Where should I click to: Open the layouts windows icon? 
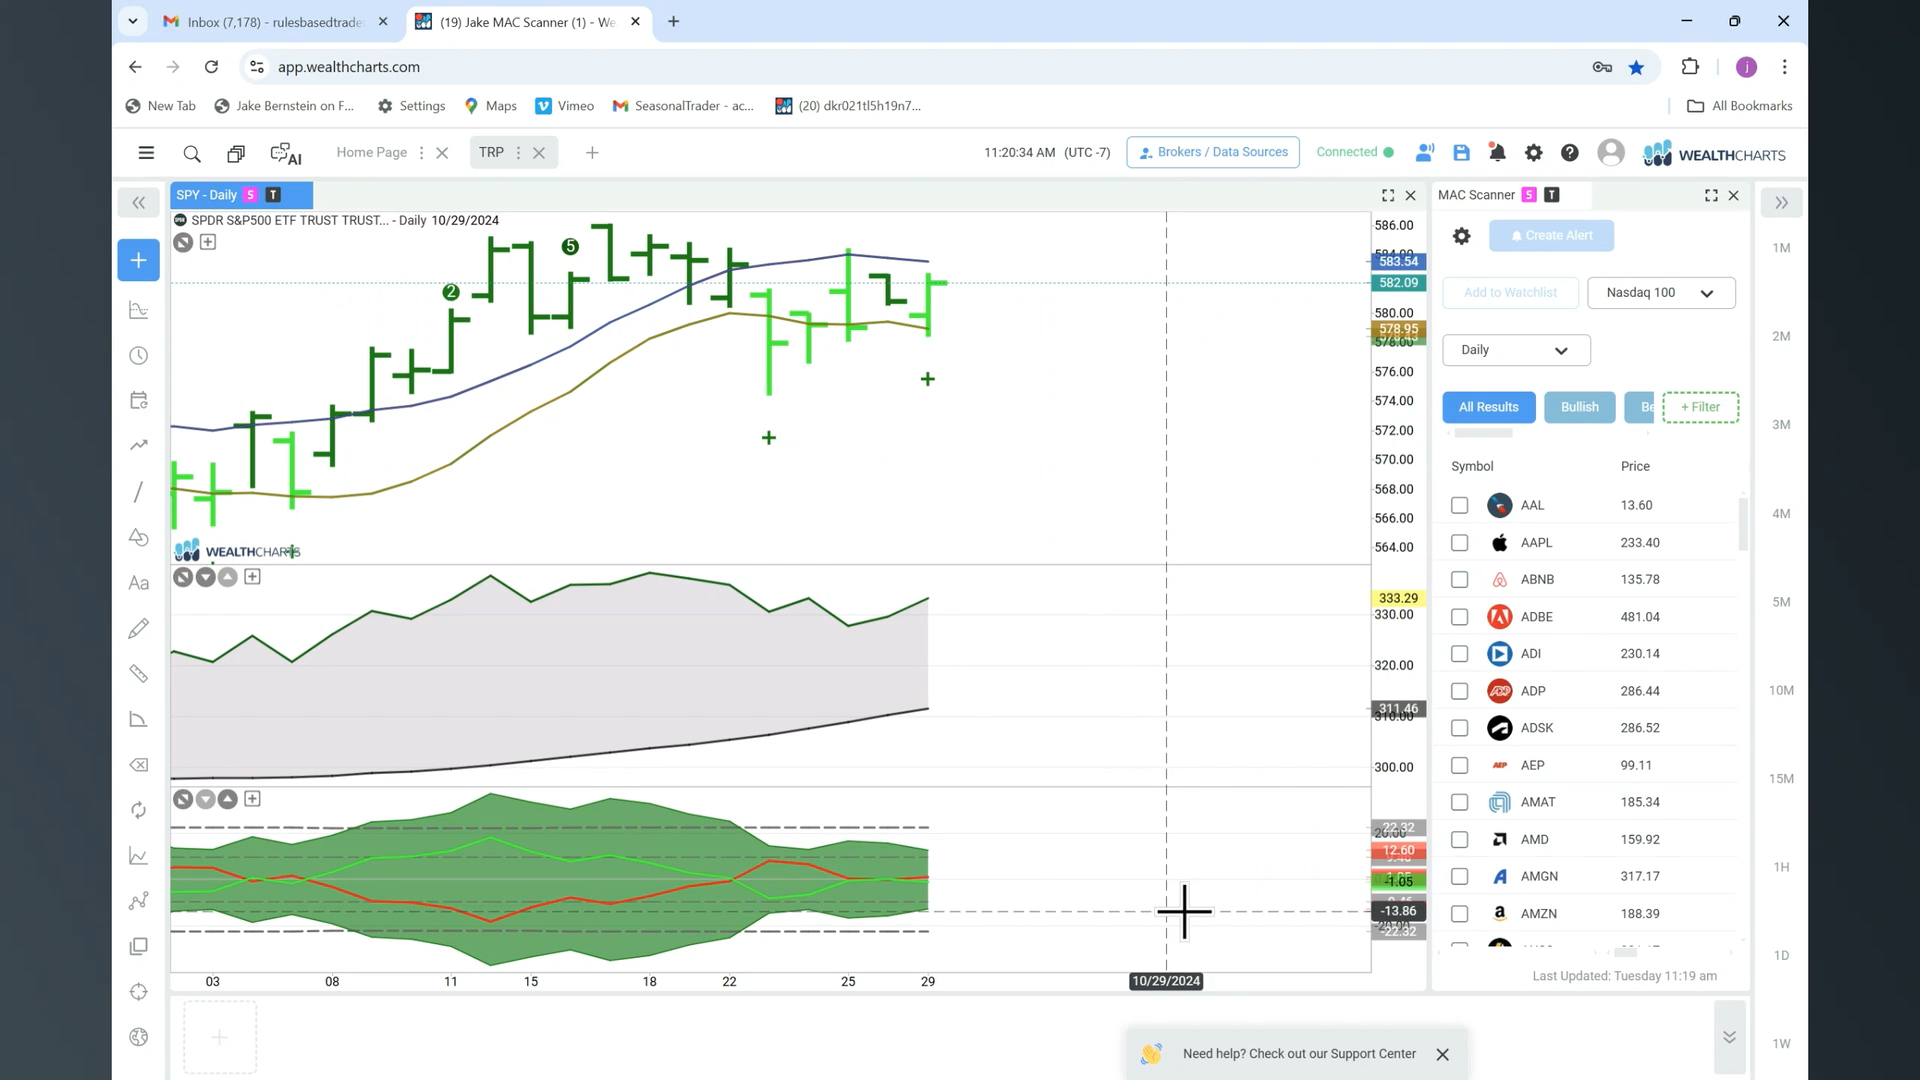236,154
